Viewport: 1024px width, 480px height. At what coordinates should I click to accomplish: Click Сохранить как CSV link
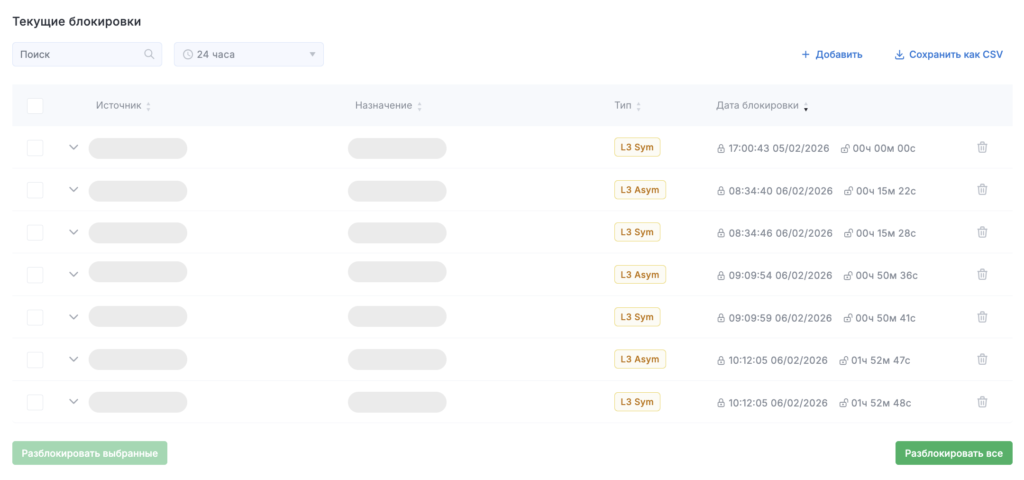tap(948, 55)
